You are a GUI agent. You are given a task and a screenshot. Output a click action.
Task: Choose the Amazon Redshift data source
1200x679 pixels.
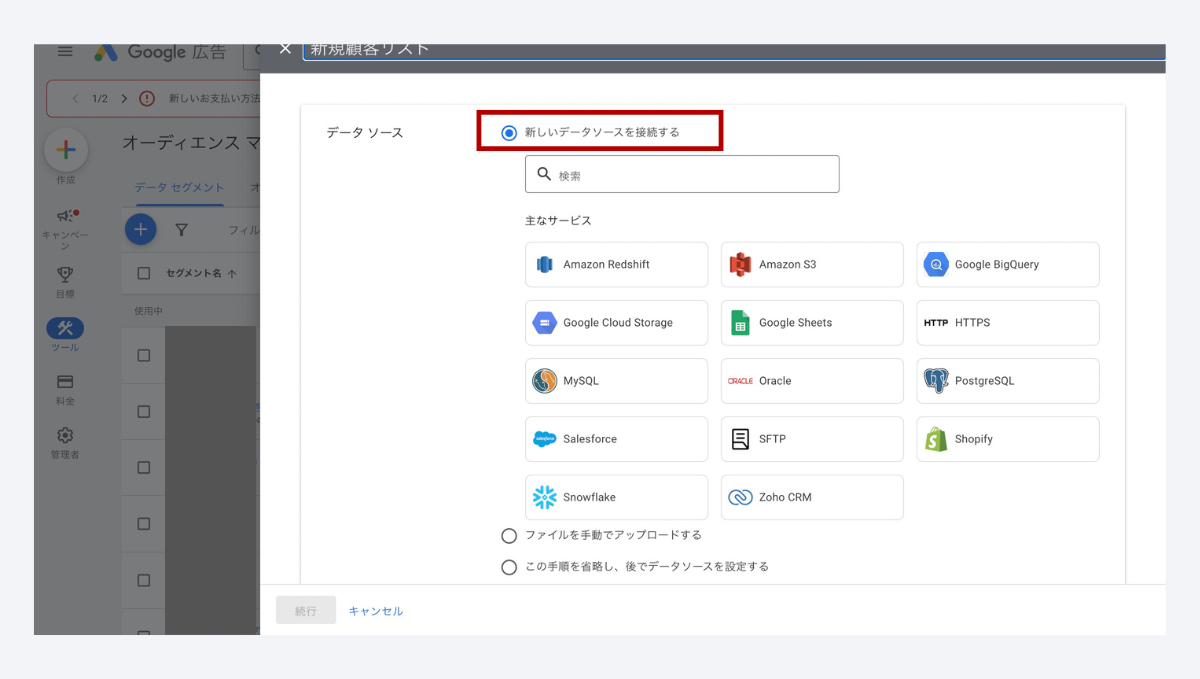pyautogui.click(x=616, y=265)
